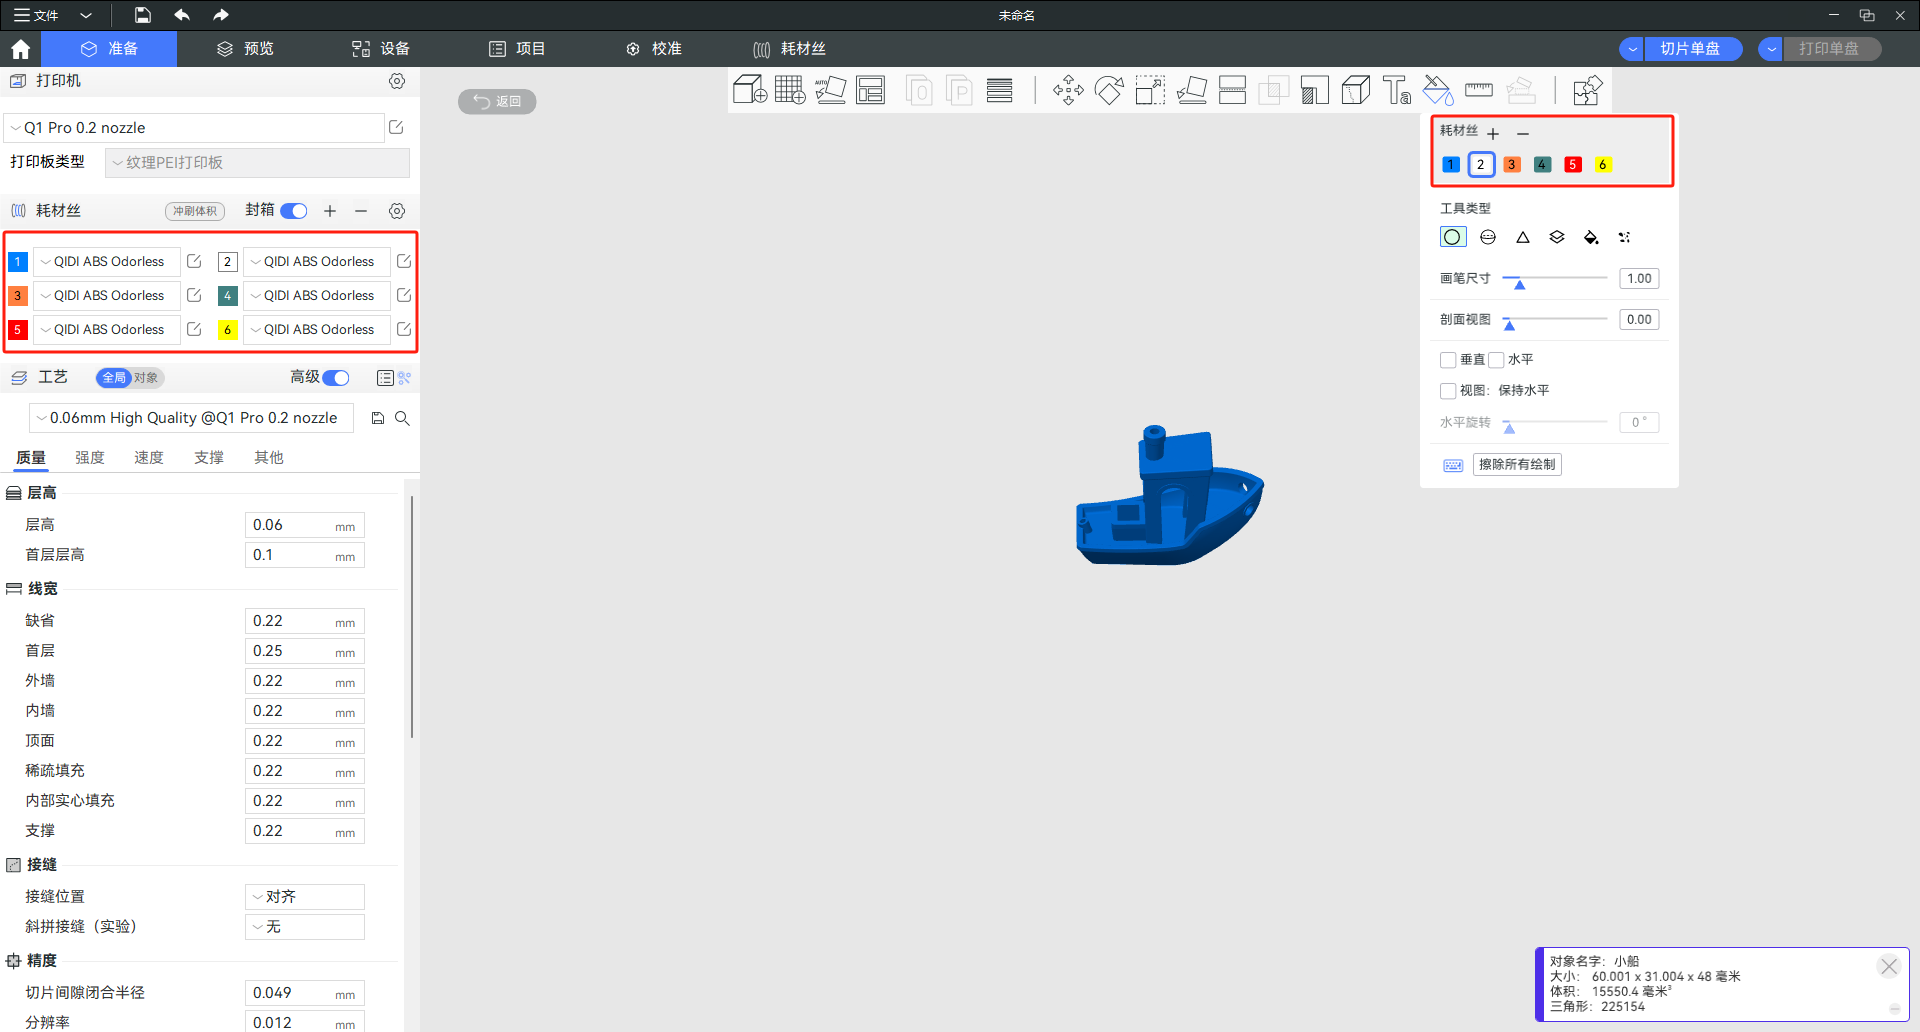This screenshot has width=1920, height=1032.
Task: Expand the 接缝位置 对齐 dropdown
Action: [304, 897]
